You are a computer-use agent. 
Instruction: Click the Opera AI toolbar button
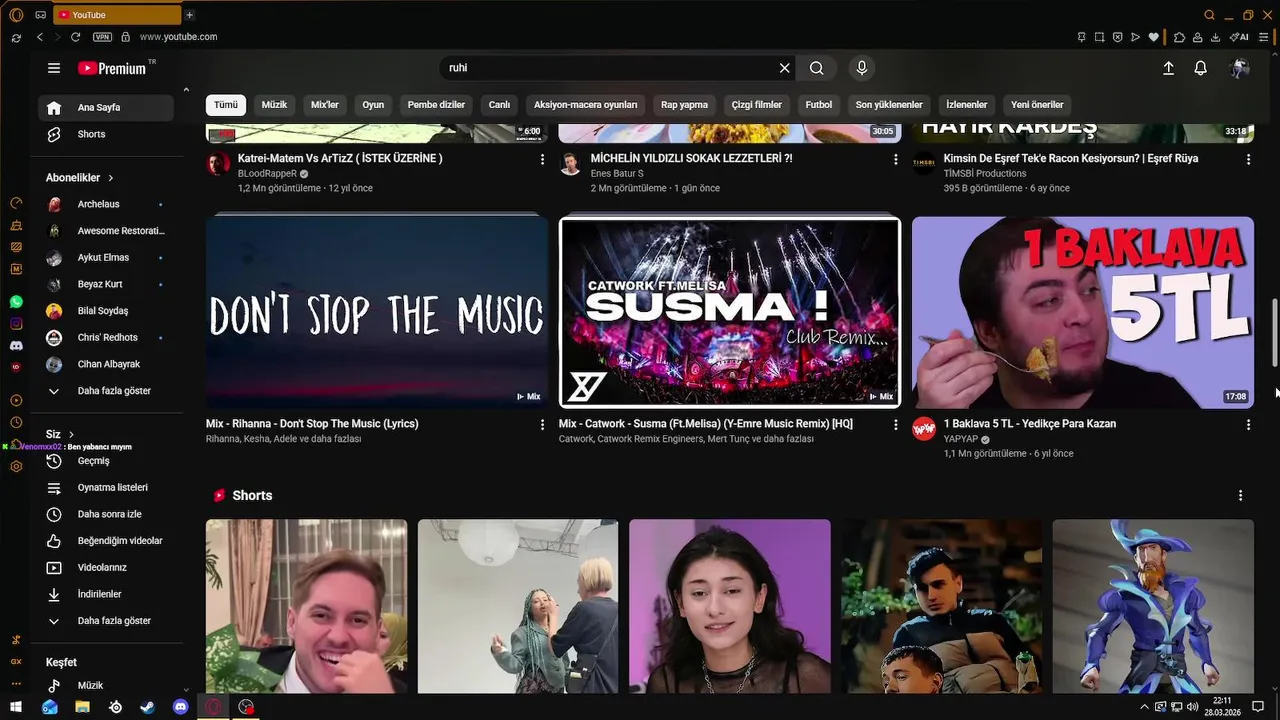[x=1239, y=37]
